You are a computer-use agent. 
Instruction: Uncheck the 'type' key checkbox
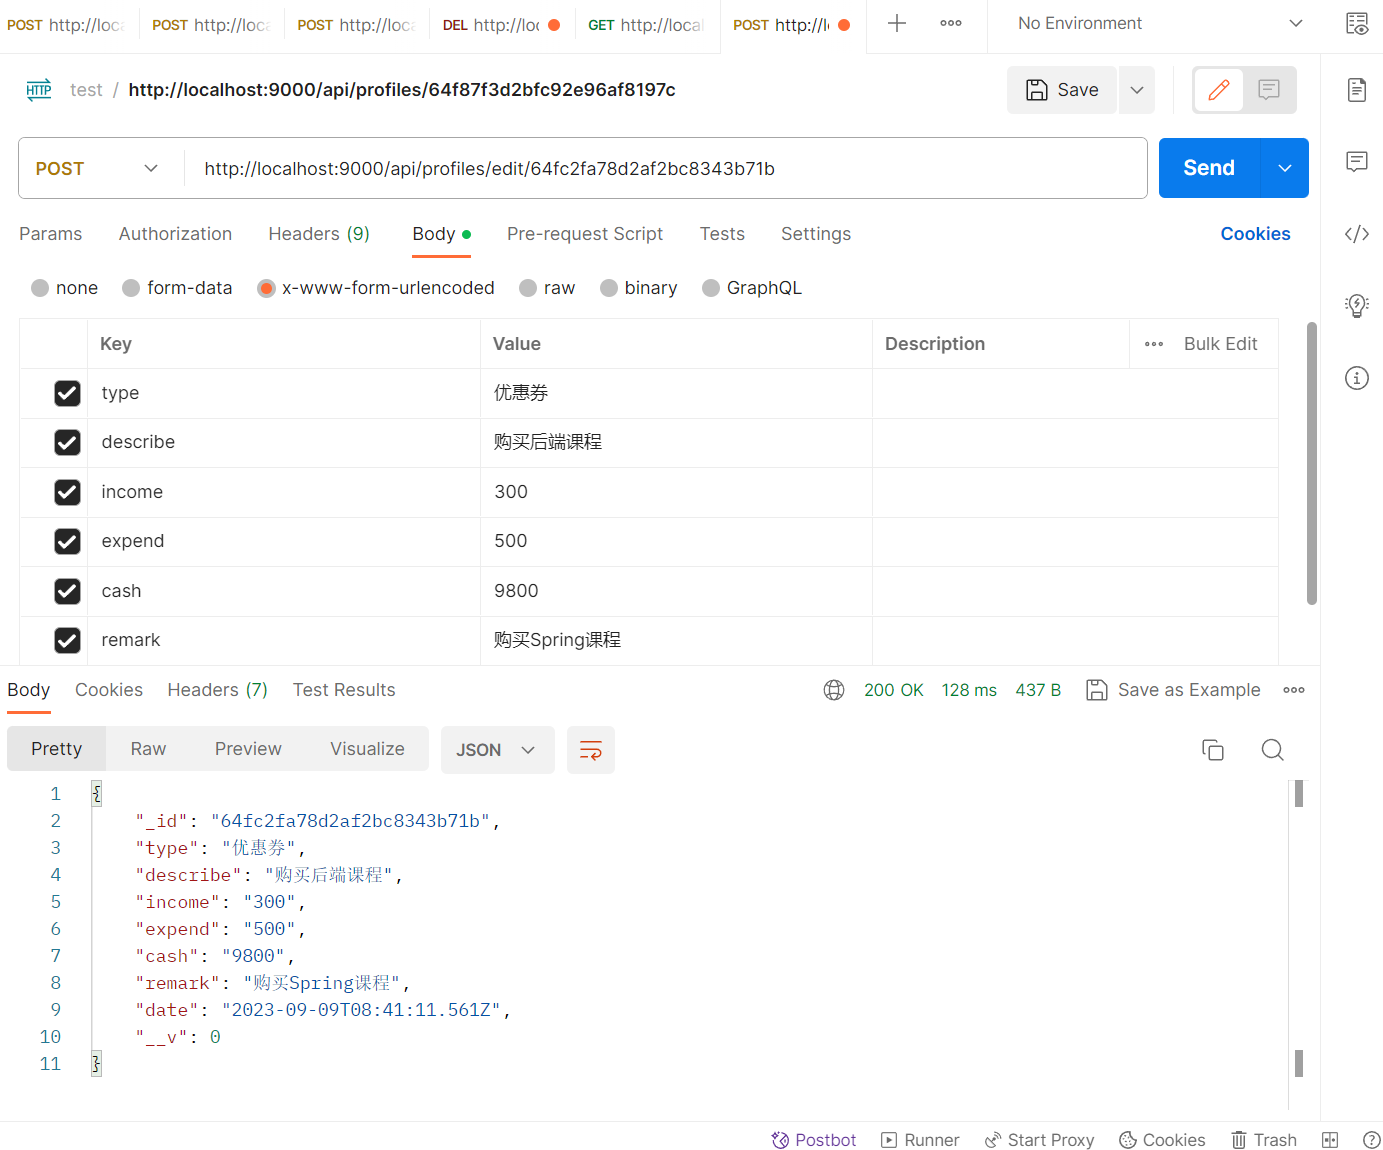[x=67, y=393]
